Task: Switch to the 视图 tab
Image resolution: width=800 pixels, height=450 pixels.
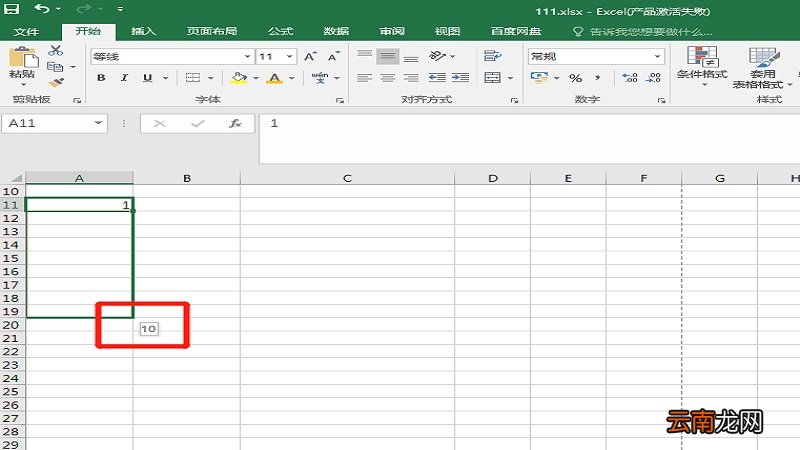Action: coord(447,31)
